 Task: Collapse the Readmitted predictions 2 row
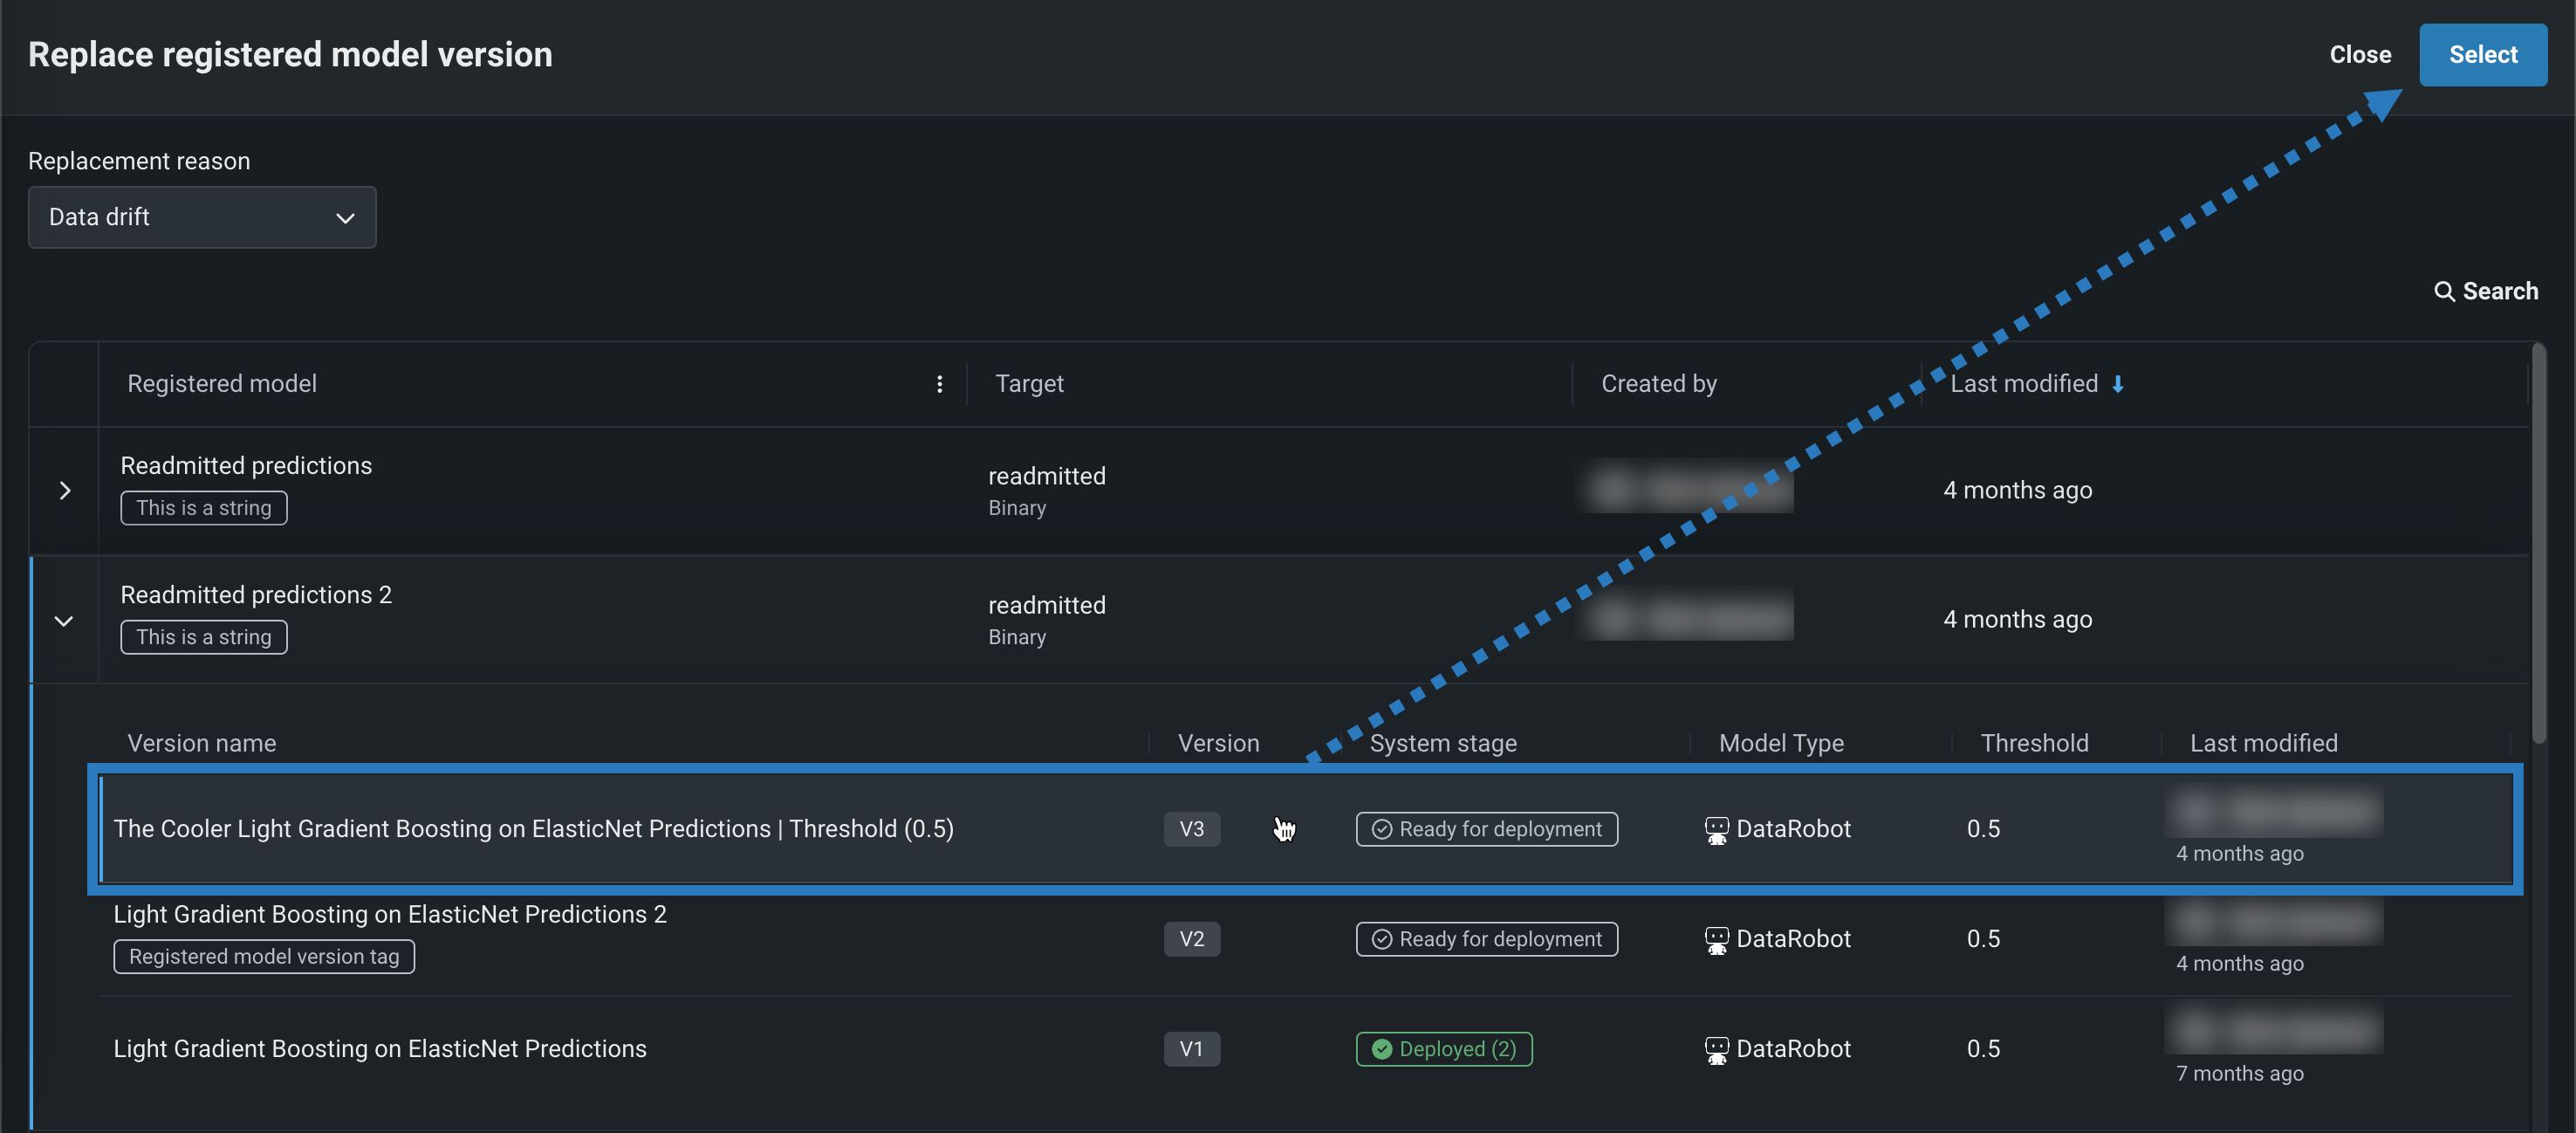click(64, 620)
